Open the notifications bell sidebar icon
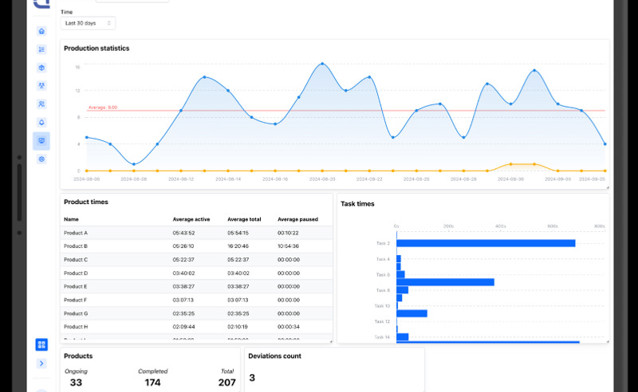The height and width of the screenshot is (392, 638). [x=42, y=122]
